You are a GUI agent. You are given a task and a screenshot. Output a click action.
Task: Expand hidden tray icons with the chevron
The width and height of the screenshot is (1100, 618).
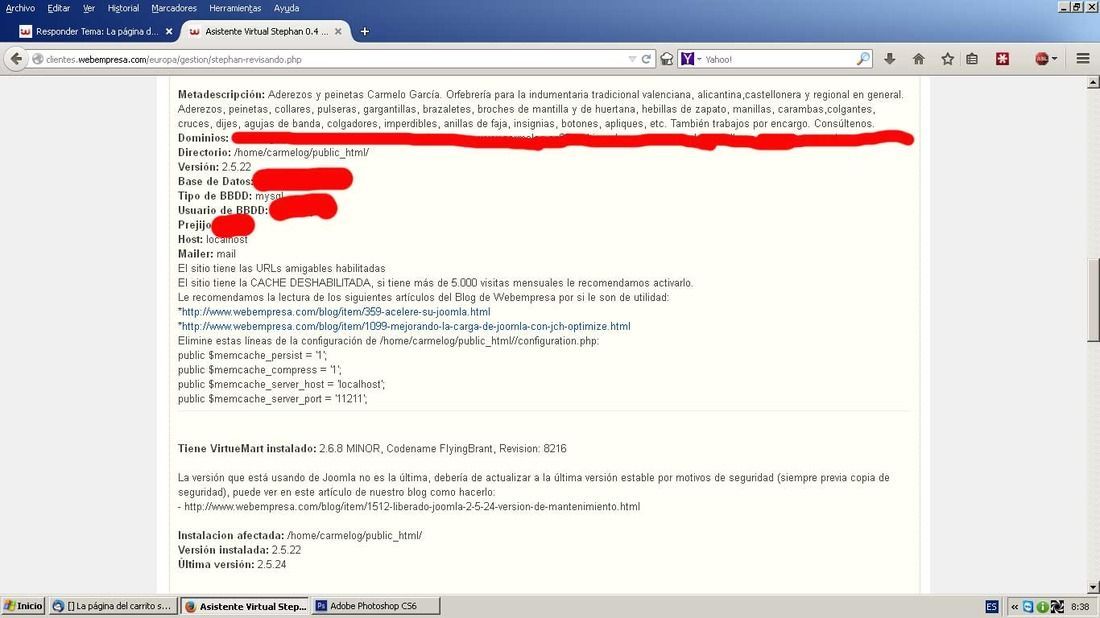[x=1014, y=606]
